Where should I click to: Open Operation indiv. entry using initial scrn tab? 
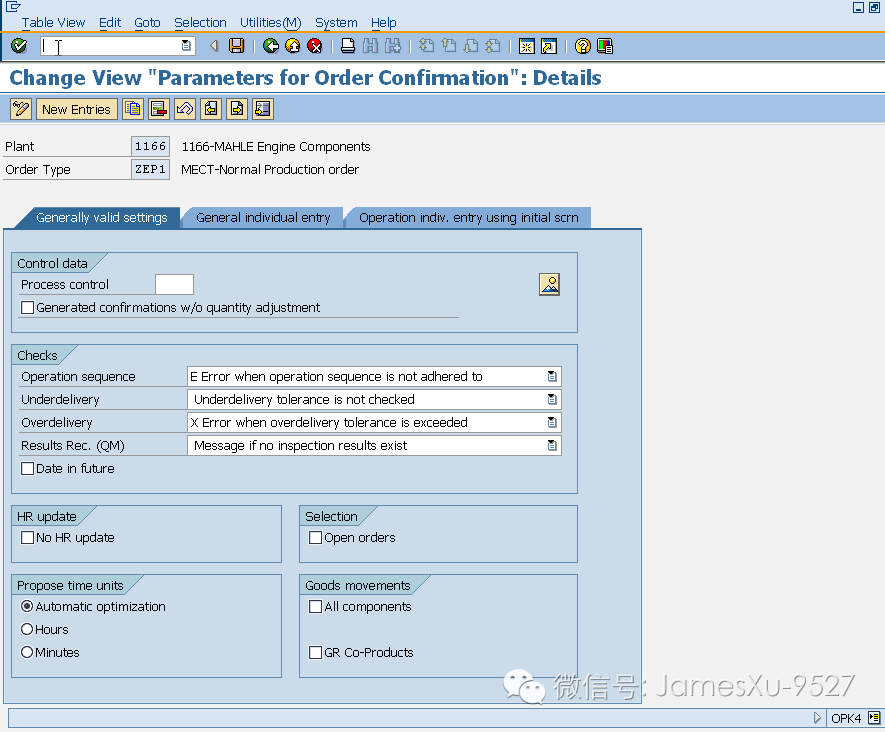point(468,218)
